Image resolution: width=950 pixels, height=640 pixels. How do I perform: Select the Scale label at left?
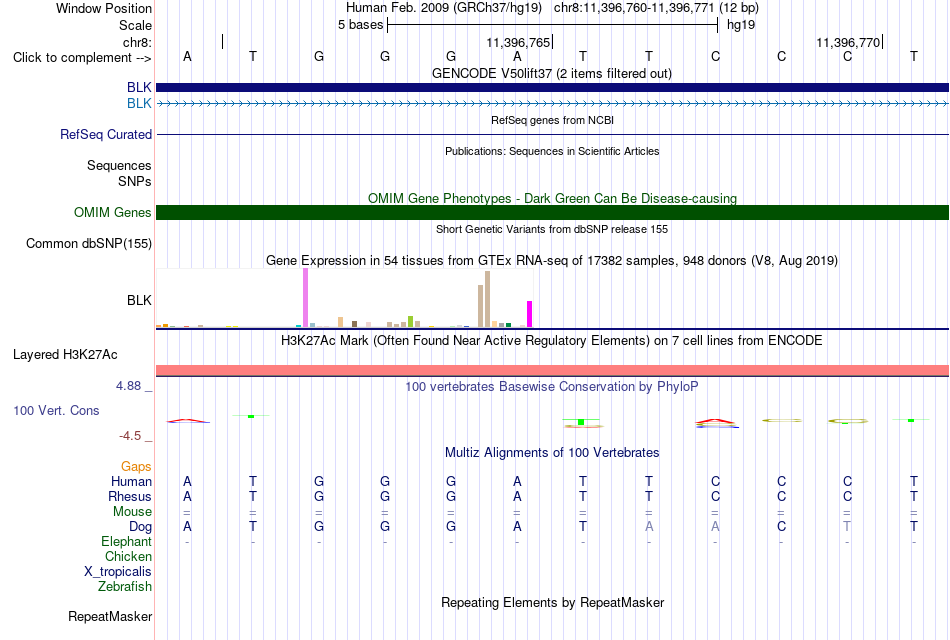(x=135, y=25)
